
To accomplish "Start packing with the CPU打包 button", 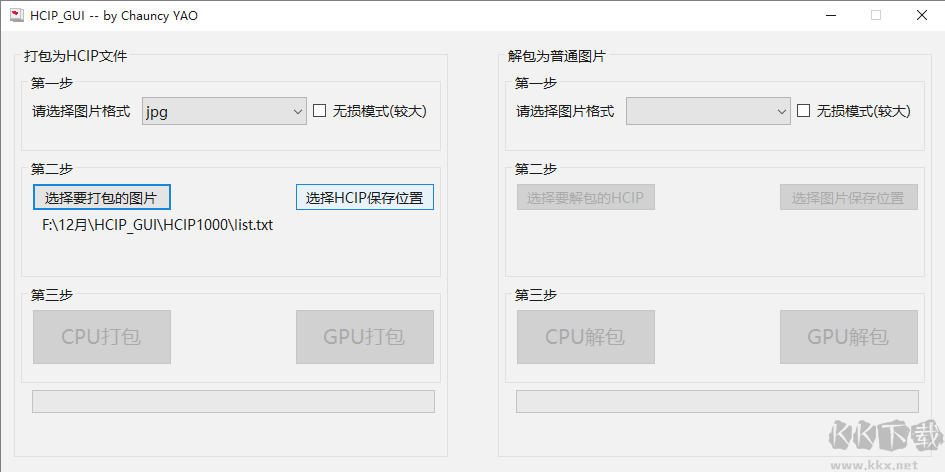I will pyautogui.click(x=102, y=337).
